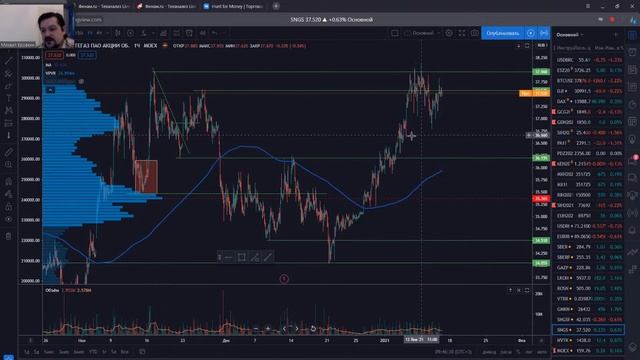This screenshot has height=360, width=640.
Task: Click the red event marker on time axis
Action: tap(284, 279)
